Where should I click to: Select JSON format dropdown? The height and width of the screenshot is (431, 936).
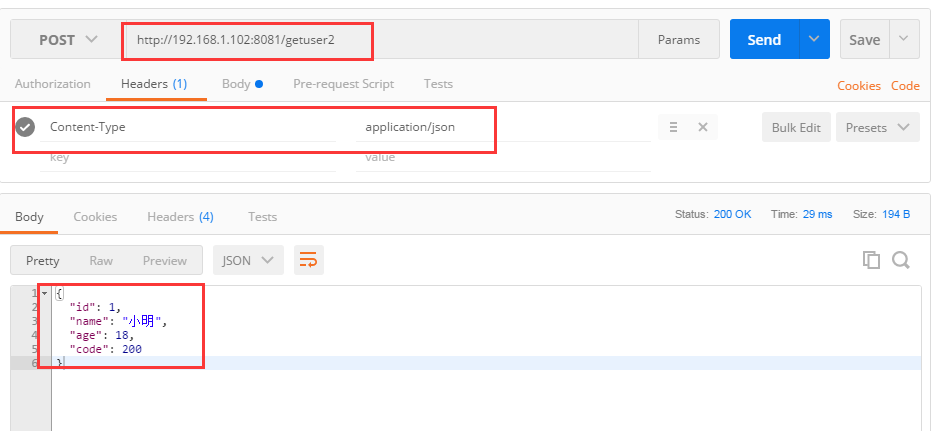[248, 260]
